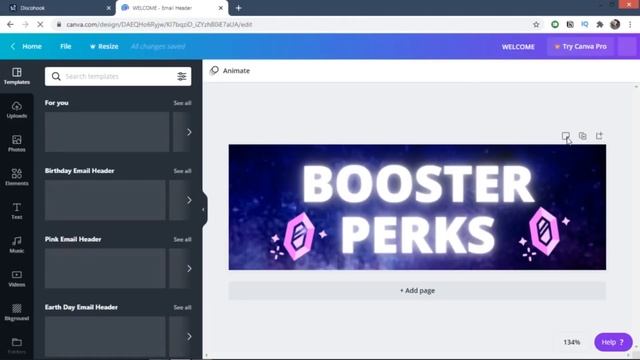Screen dimensions: 640x360
Task: Close the WELCOME Email Header tab
Action: [221, 8]
